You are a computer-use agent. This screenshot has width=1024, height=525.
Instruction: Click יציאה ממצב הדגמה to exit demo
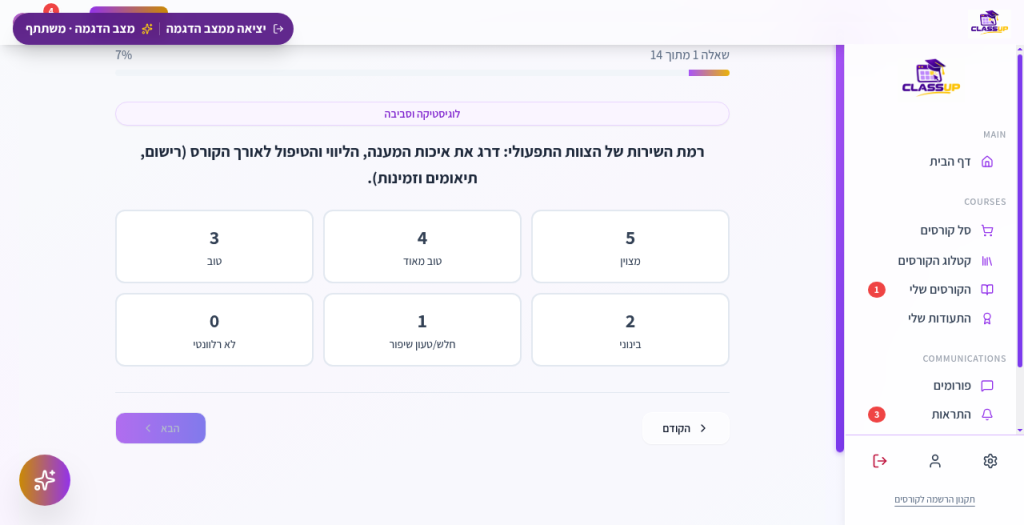click(216, 29)
